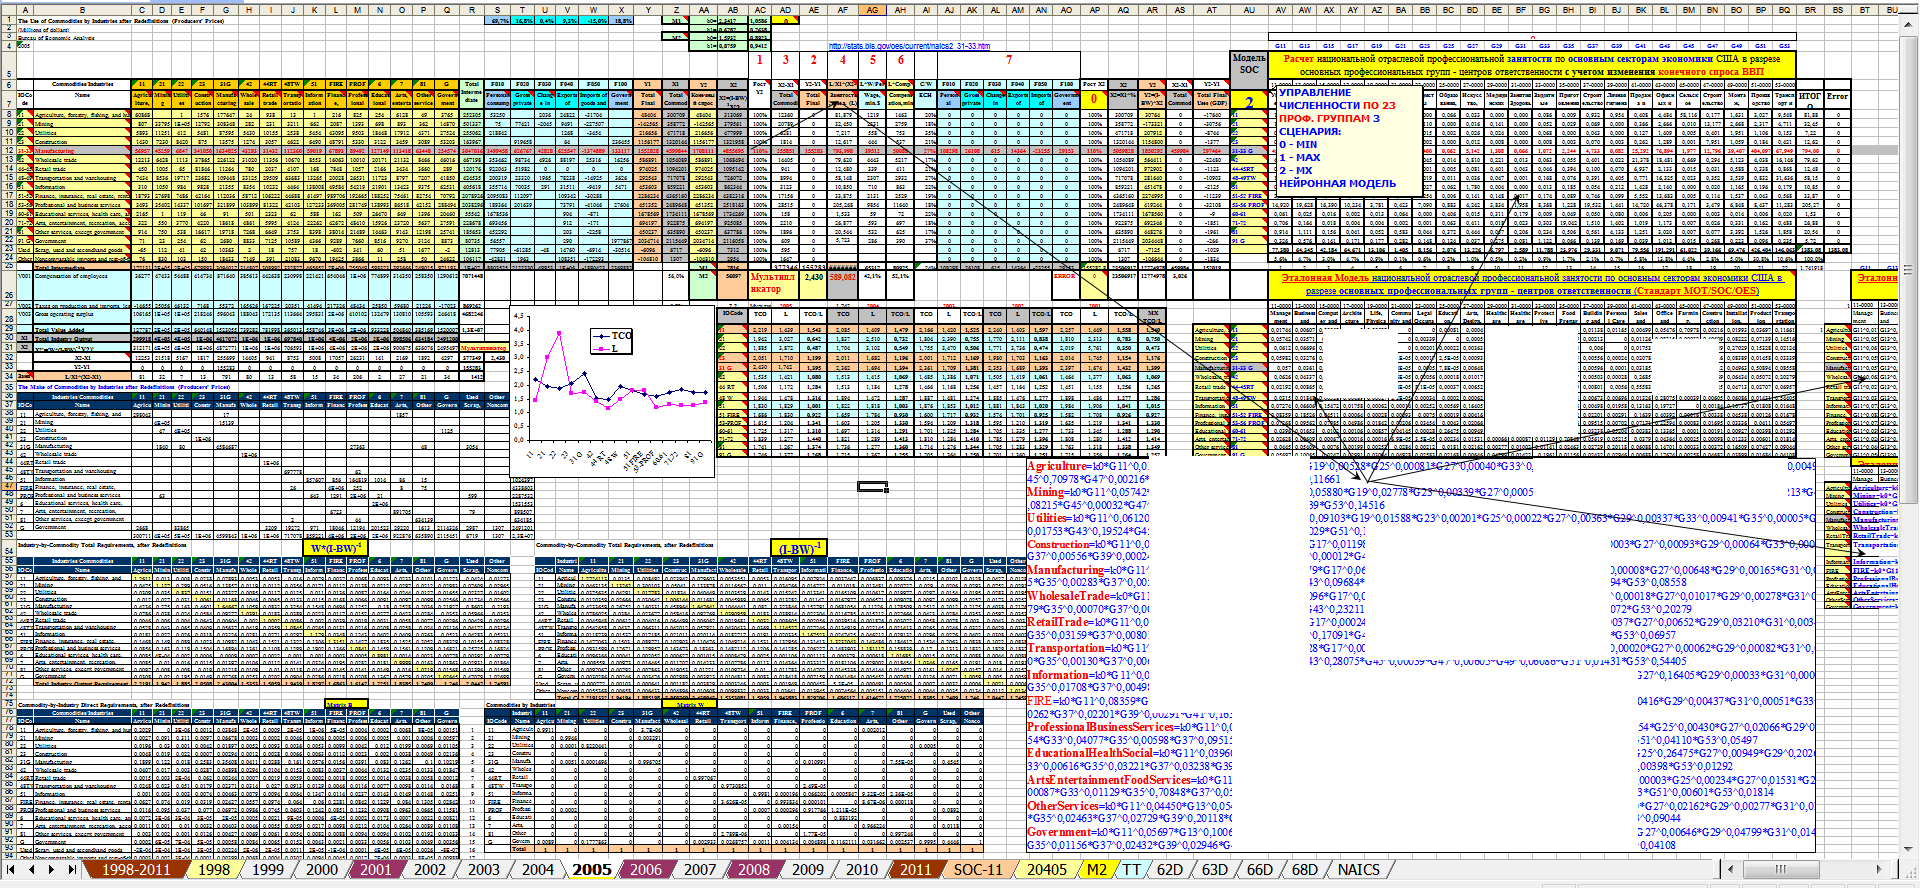Viewport: 1920px width, 888px height.
Task: Open the stats.bls.gov hyperlink
Action: click(909, 46)
